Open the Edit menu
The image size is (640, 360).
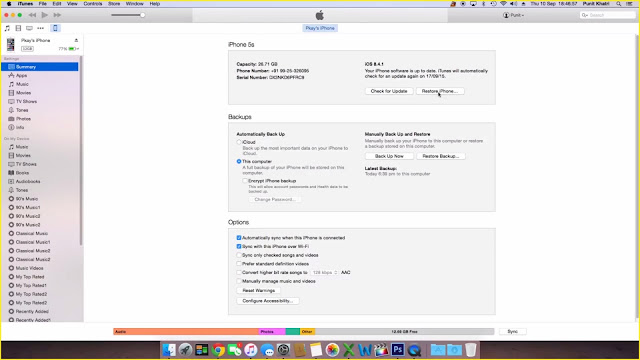57,4
